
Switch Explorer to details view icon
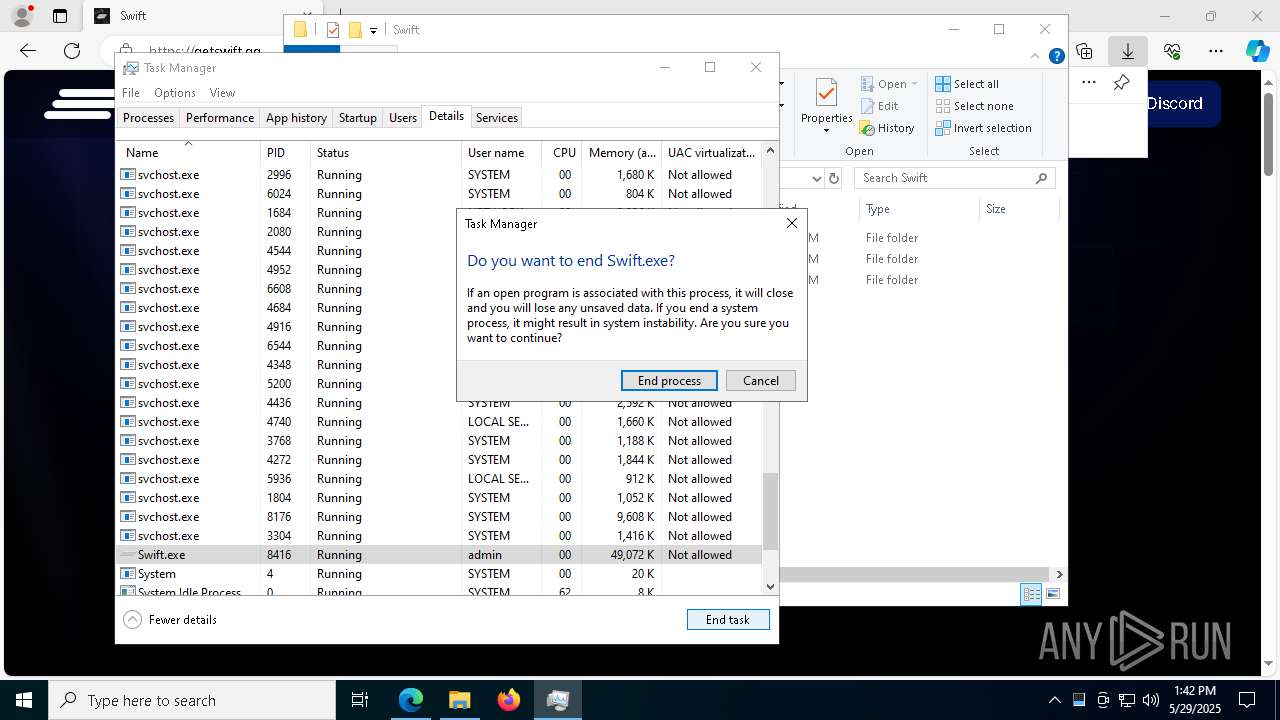pos(1031,594)
